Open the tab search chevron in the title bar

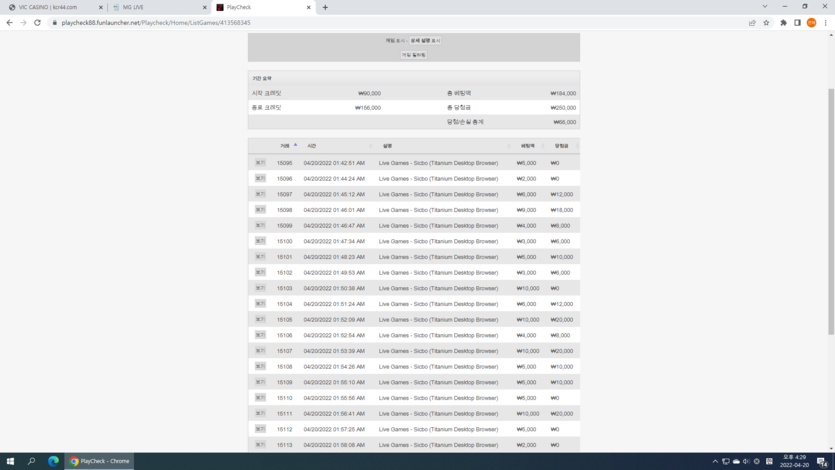pos(765,6)
